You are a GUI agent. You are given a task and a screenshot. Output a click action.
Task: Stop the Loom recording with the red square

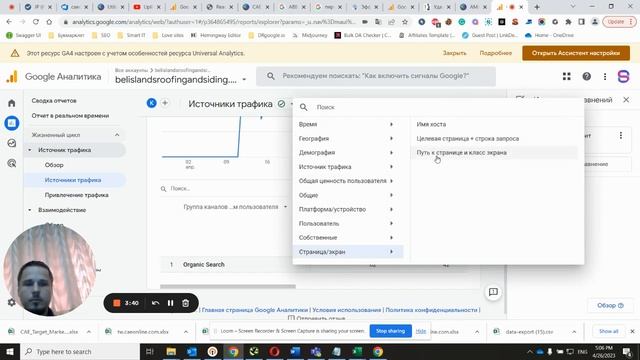(117, 303)
